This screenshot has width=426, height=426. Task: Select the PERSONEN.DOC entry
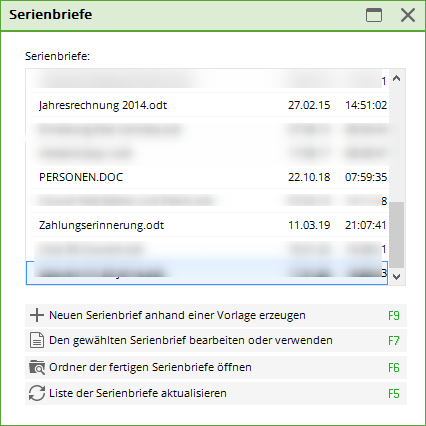pos(210,177)
